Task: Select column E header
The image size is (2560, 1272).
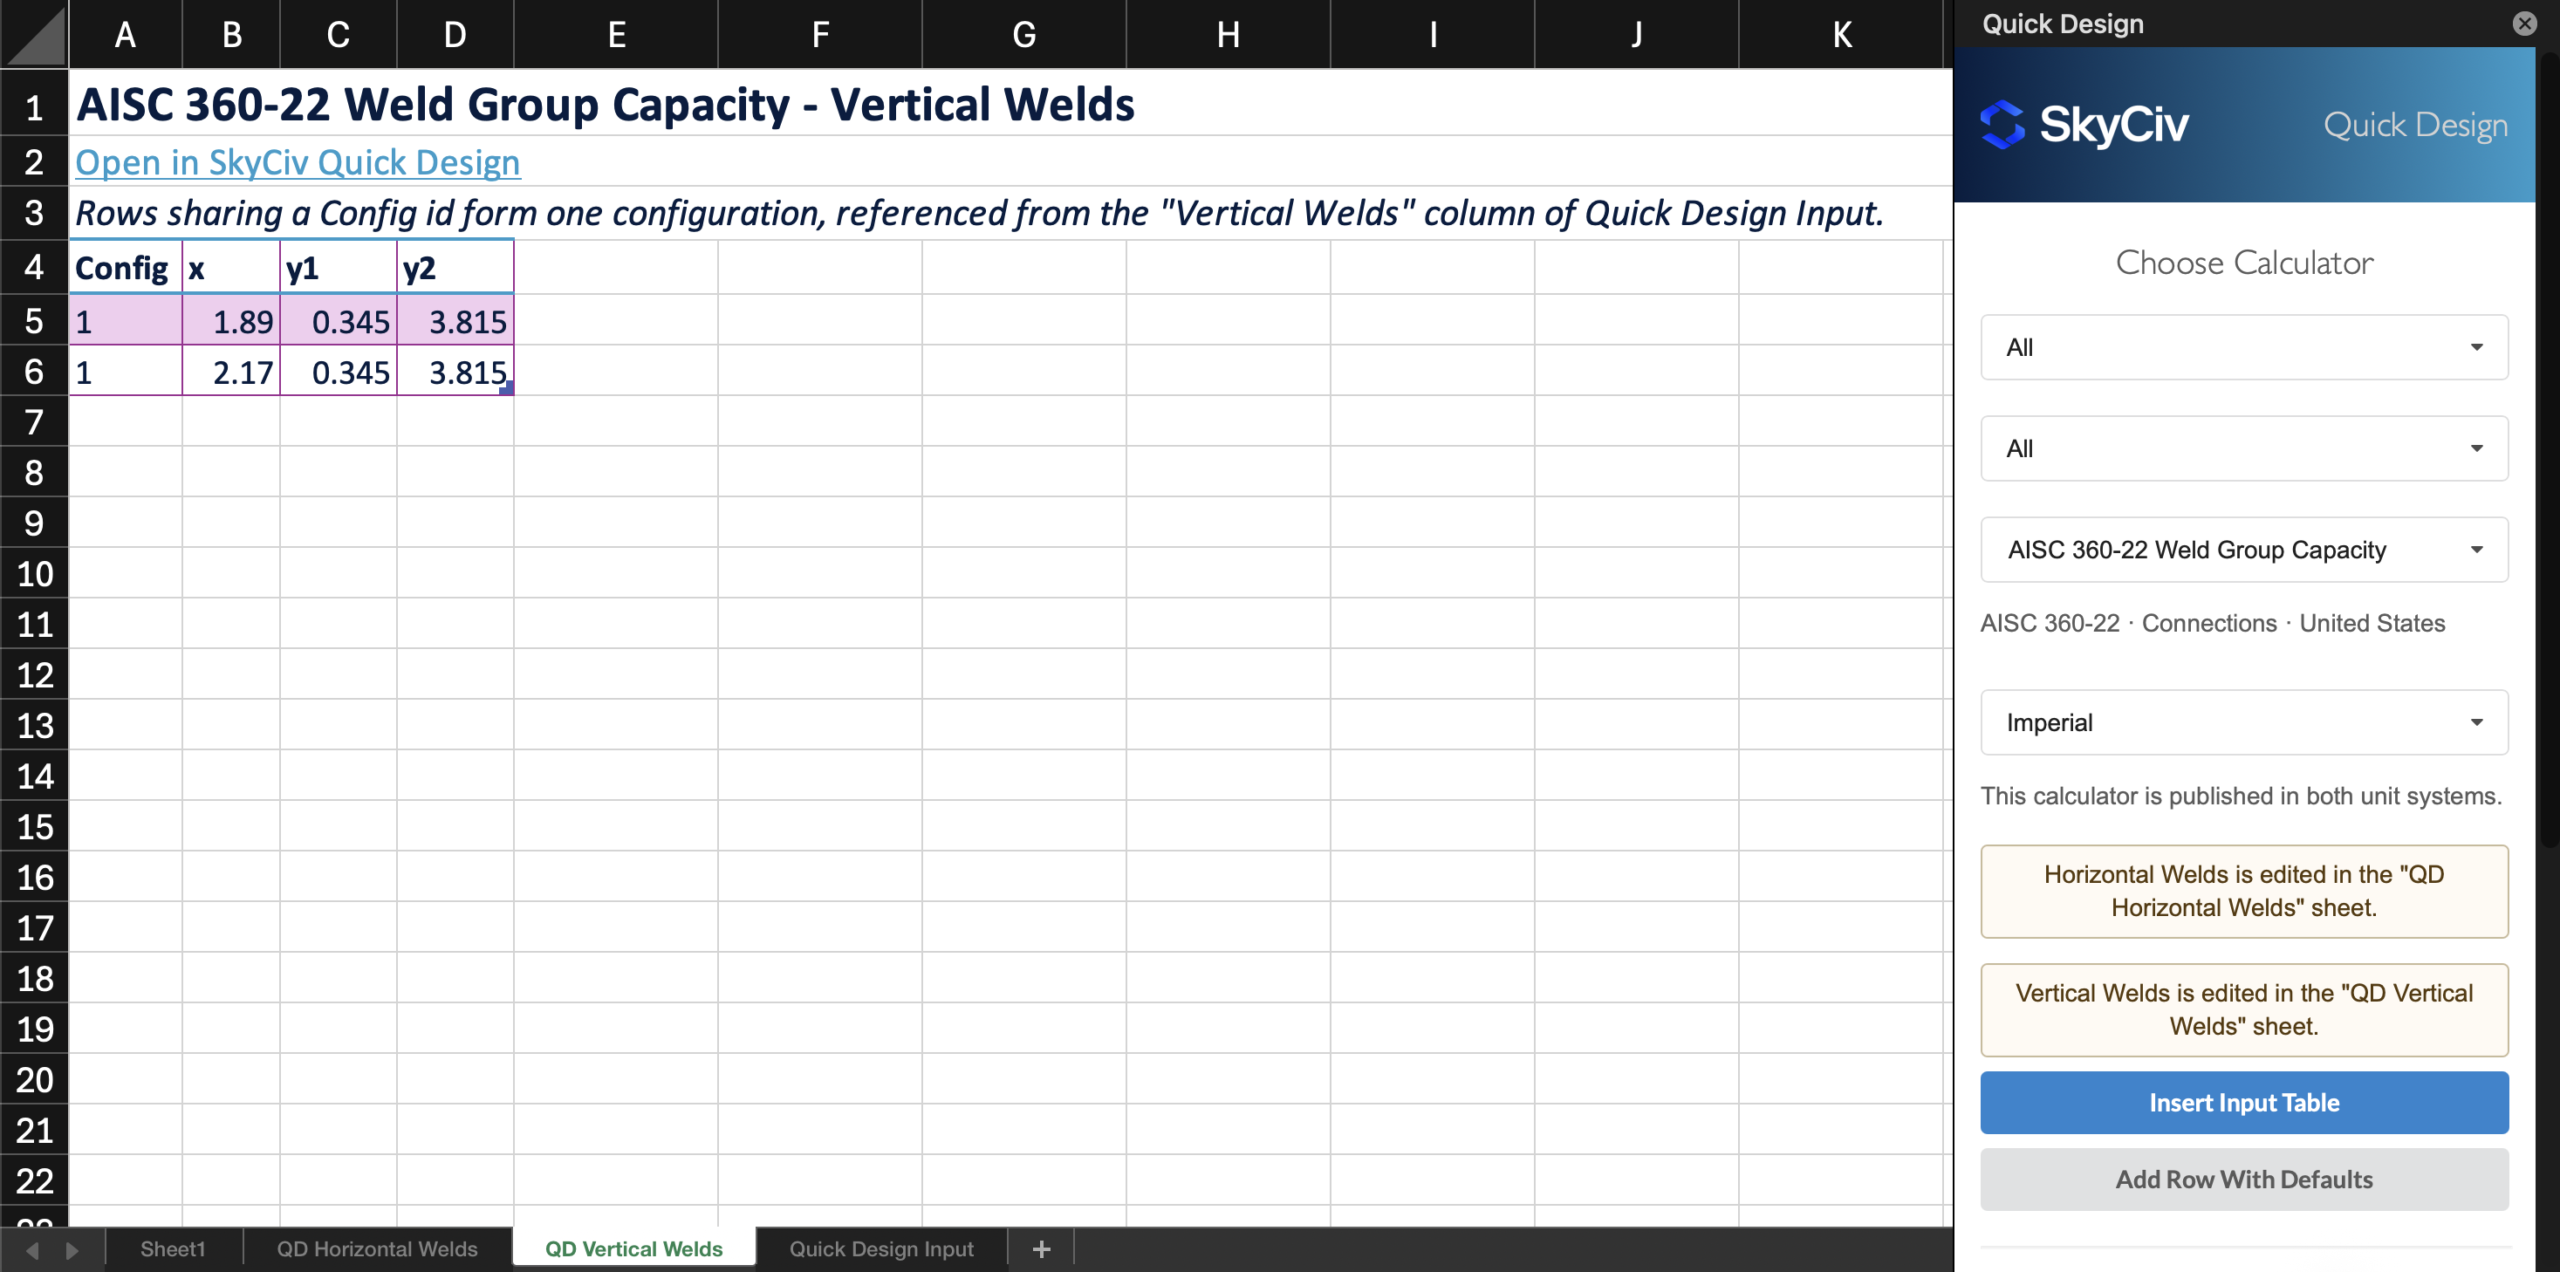Action: pyautogui.click(x=616, y=34)
